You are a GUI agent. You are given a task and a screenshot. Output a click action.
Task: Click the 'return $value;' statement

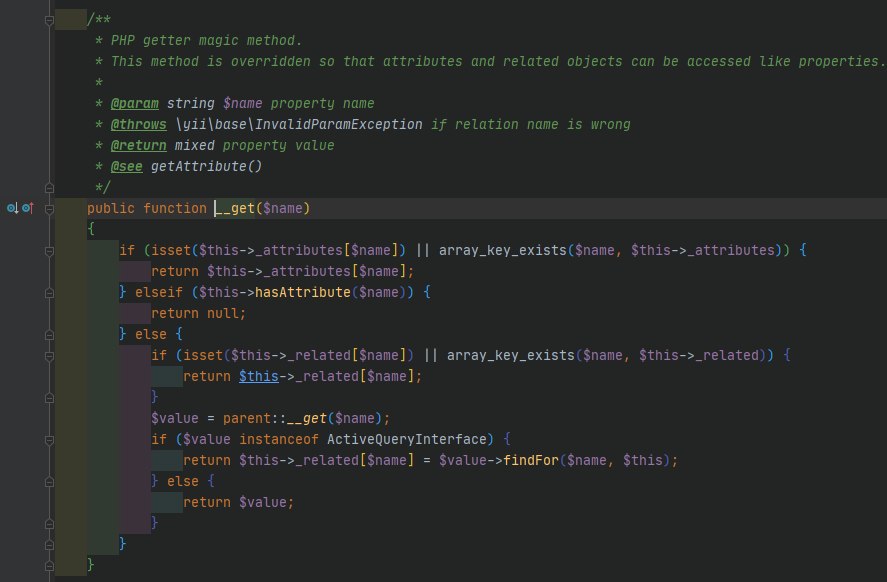(x=239, y=502)
